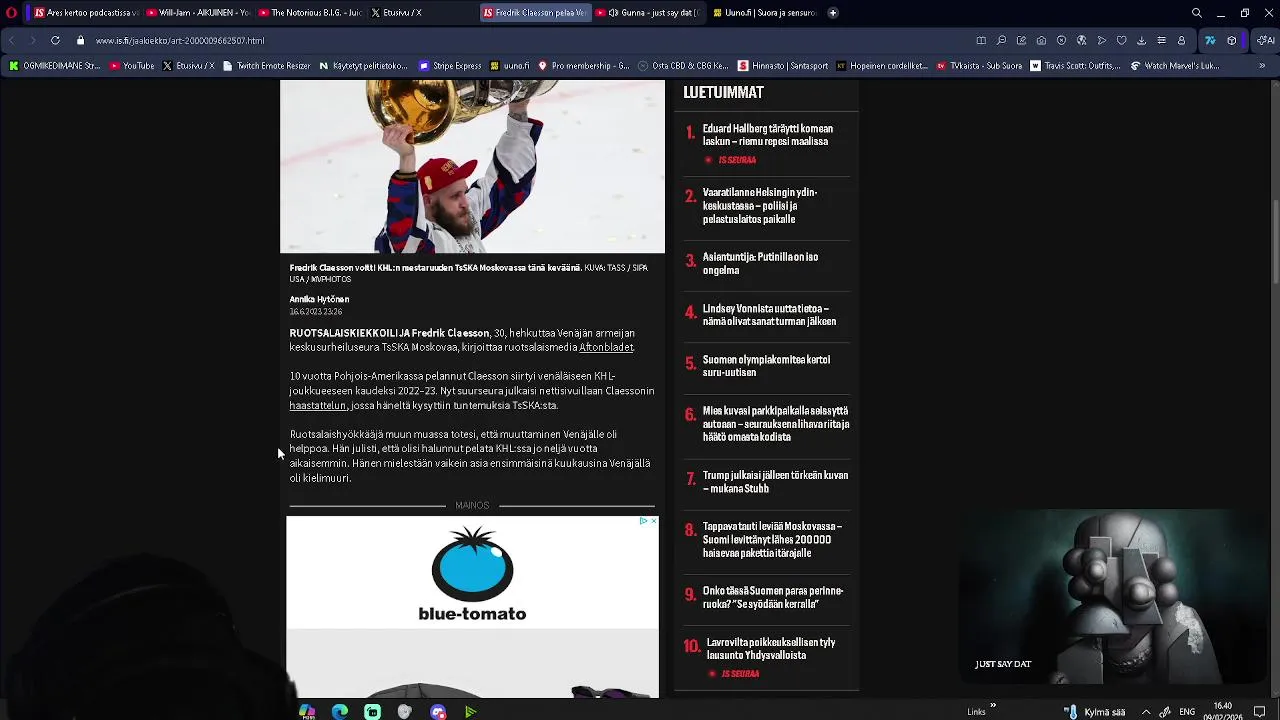Viewport: 1280px width, 720px height.
Task: Click the Fredrik Claesson trophy photo
Action: [x=472, y=166]
